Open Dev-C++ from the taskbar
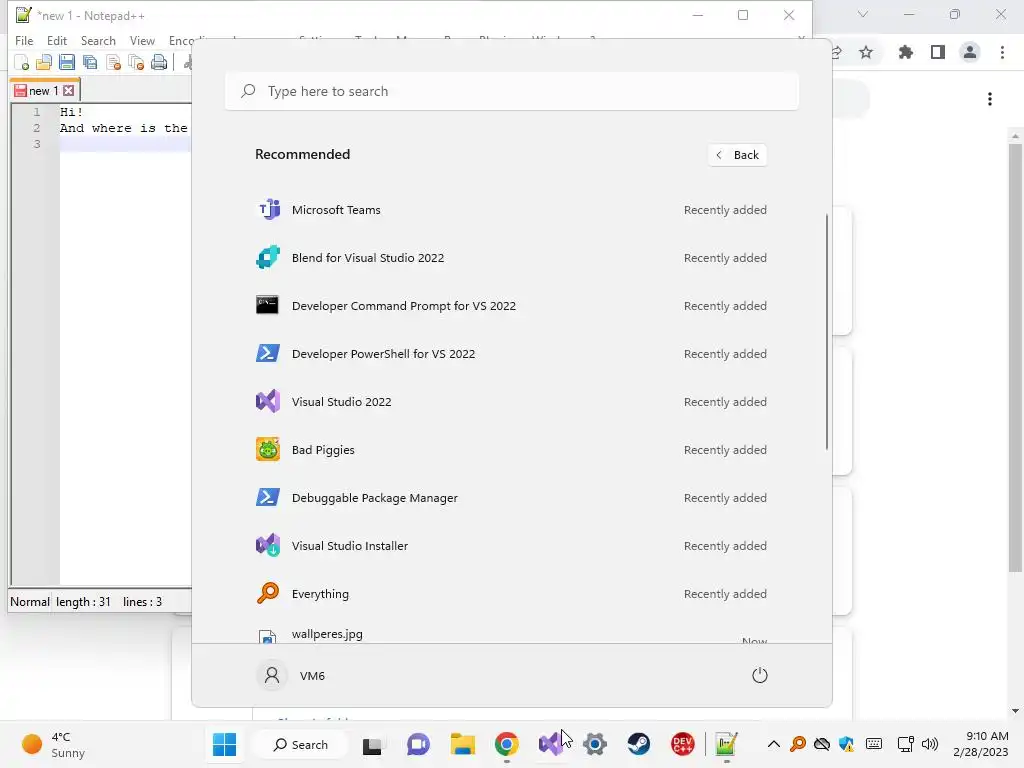This screenshot has width=1024, height=768. (x=682, y=744)
